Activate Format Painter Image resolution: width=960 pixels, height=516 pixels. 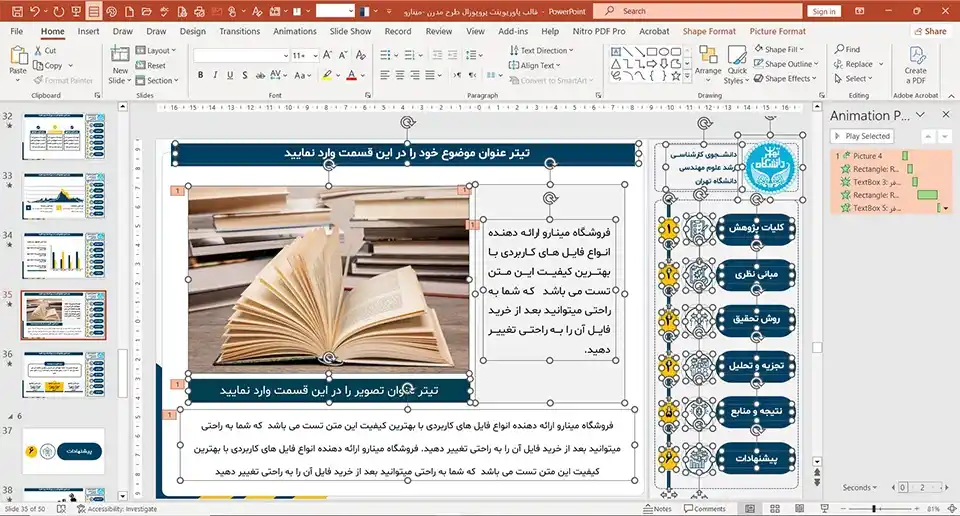click(64, 80)
